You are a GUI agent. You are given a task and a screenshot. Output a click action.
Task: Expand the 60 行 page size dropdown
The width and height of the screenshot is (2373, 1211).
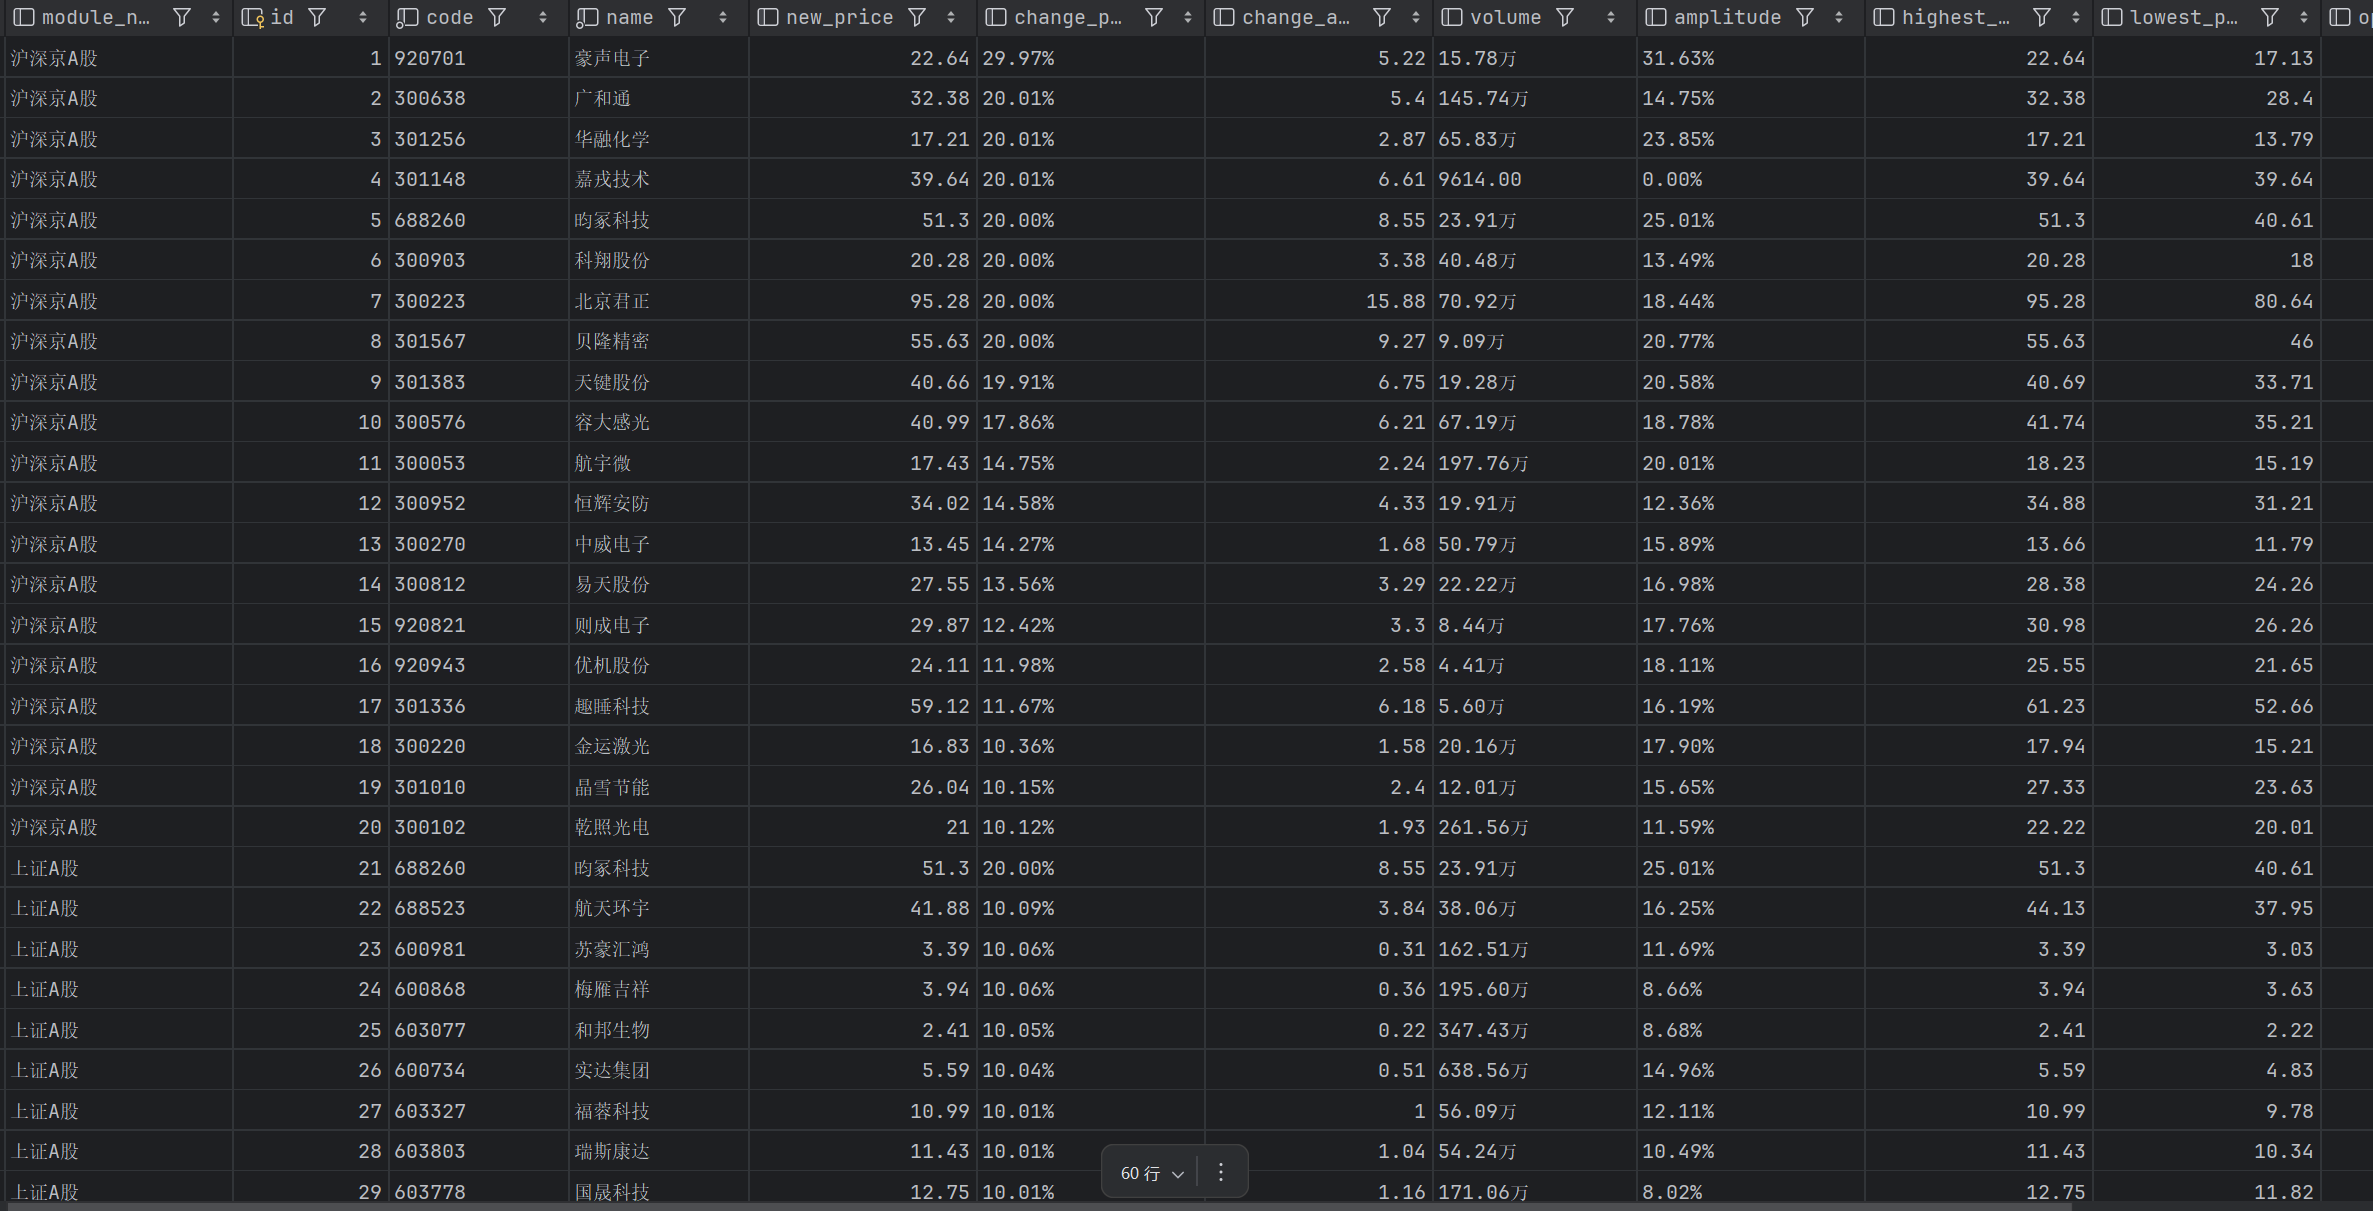pos(1152,1173)
